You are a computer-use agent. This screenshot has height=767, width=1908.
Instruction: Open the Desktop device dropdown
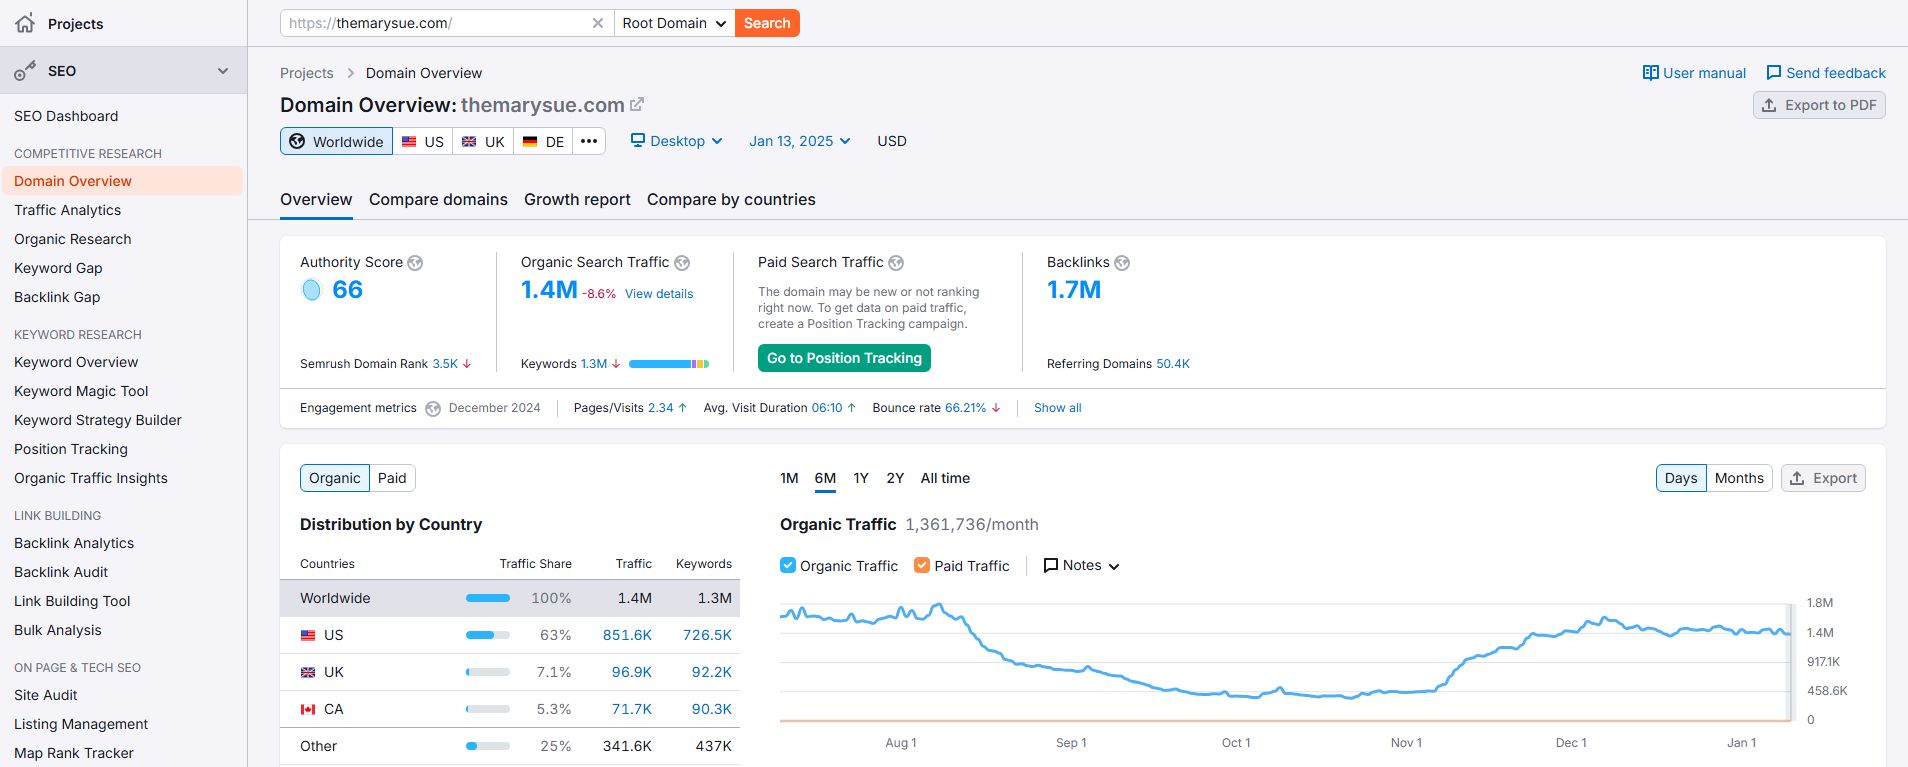point(676,141)
